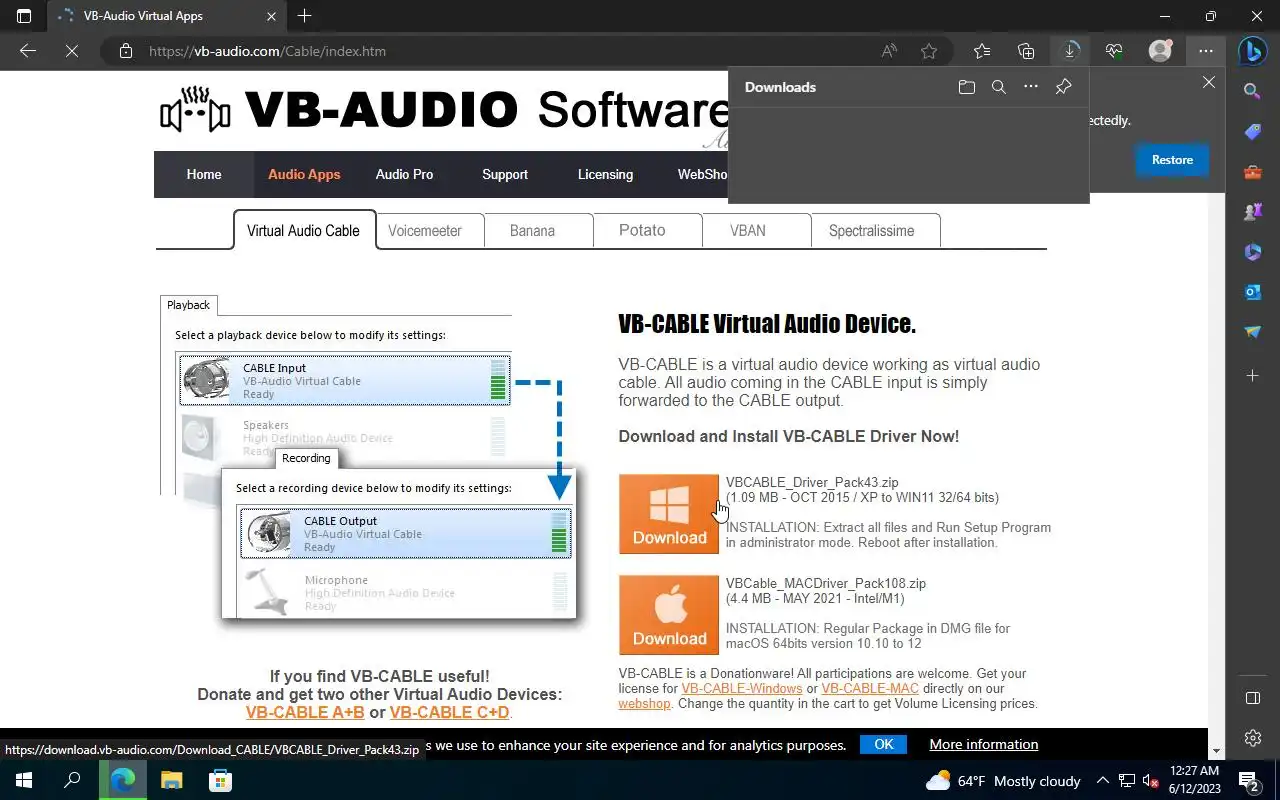Image resolution: width=1280 pixels, height=800 pixels.
Task: Open Collections toolbar icon
Action: 1026,51
